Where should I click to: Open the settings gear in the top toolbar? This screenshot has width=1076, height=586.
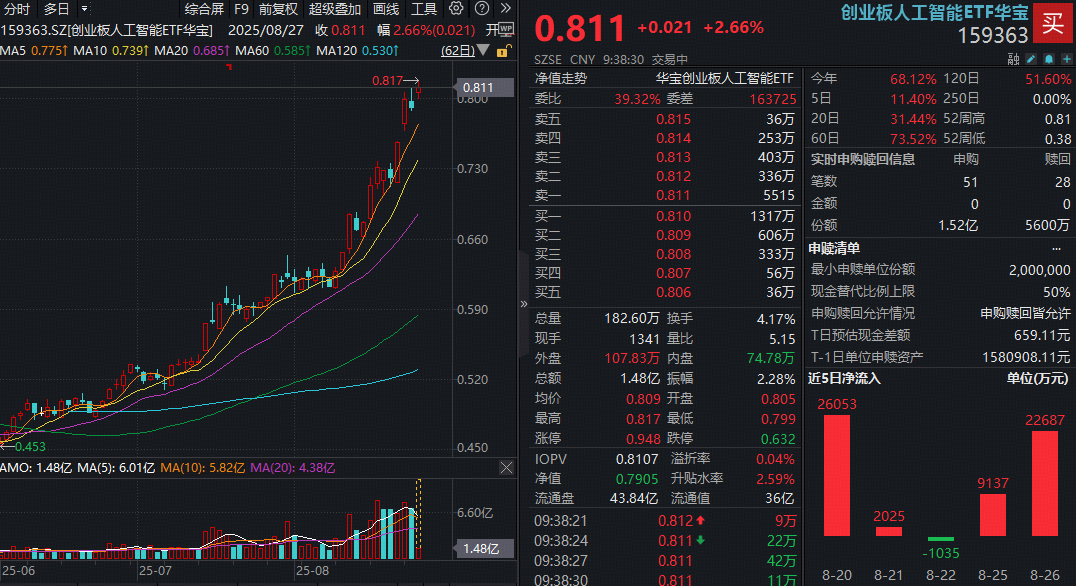457,9
